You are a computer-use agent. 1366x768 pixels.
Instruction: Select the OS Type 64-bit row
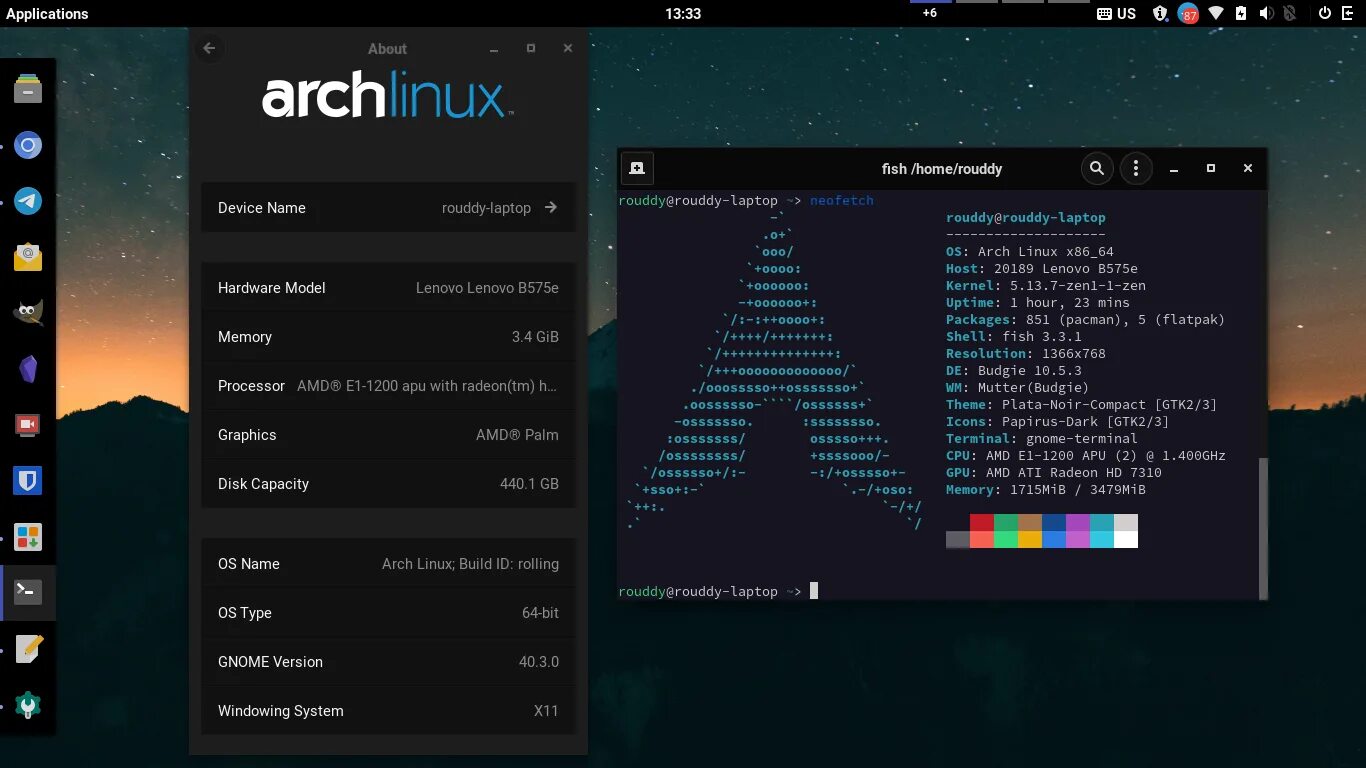click(x=388, y=612)
